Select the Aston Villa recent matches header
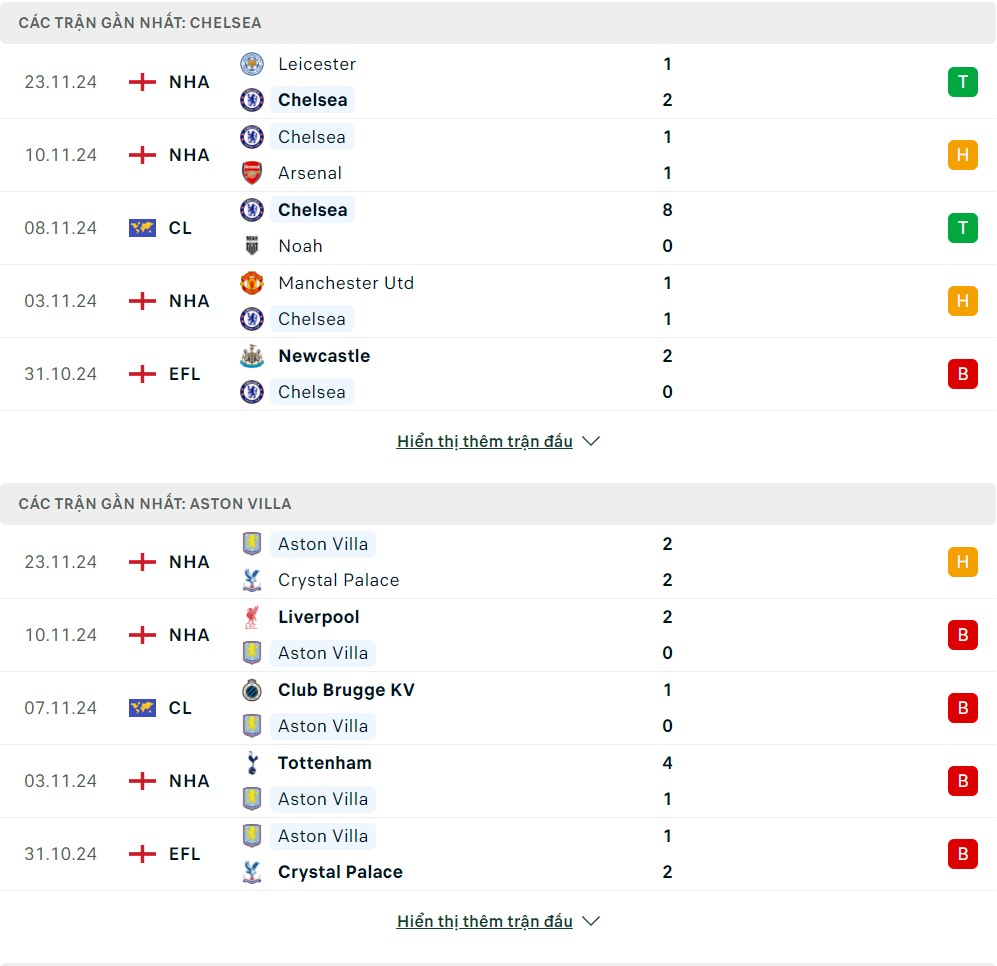Viewport: 997px width, 966px height. click(155, 503)
